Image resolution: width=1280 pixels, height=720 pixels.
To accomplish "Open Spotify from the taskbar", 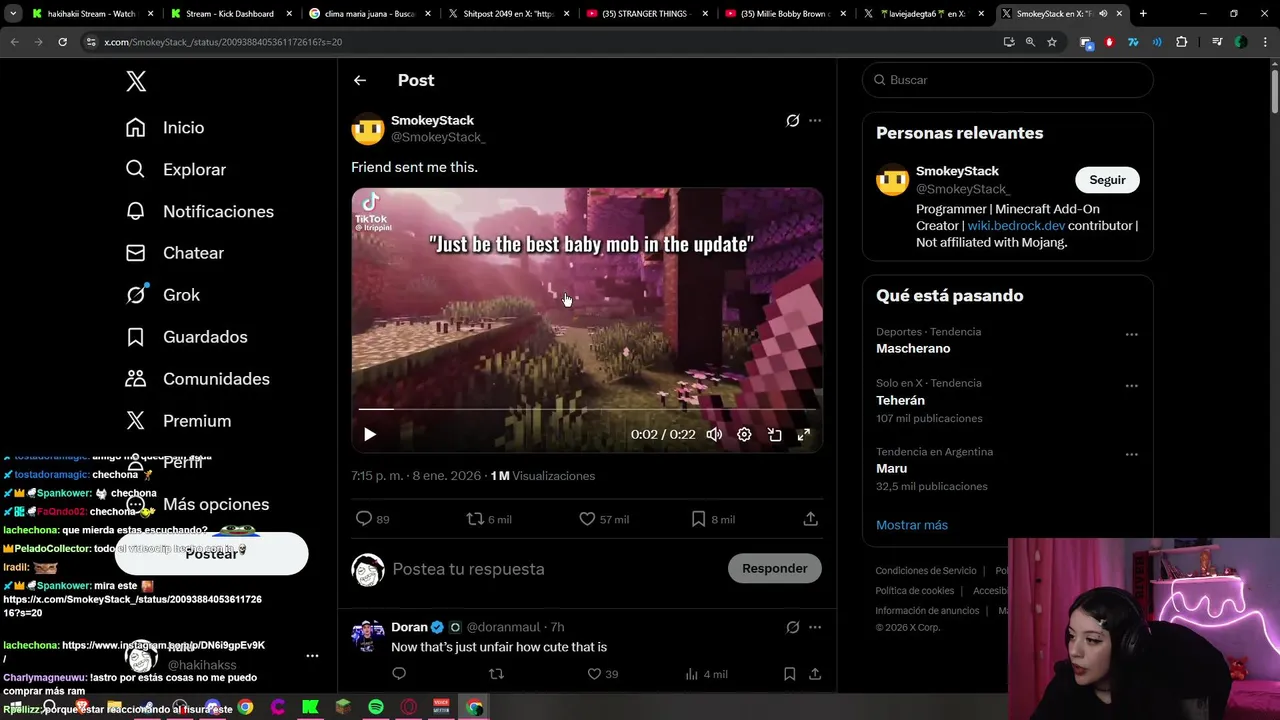I will point(376,707).
